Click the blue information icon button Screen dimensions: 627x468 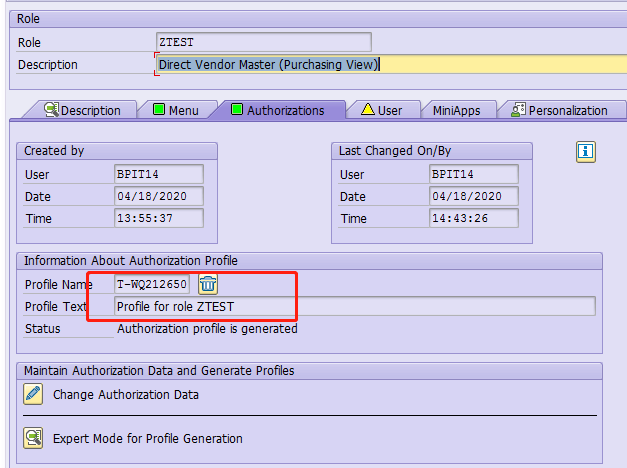(586, 152)
